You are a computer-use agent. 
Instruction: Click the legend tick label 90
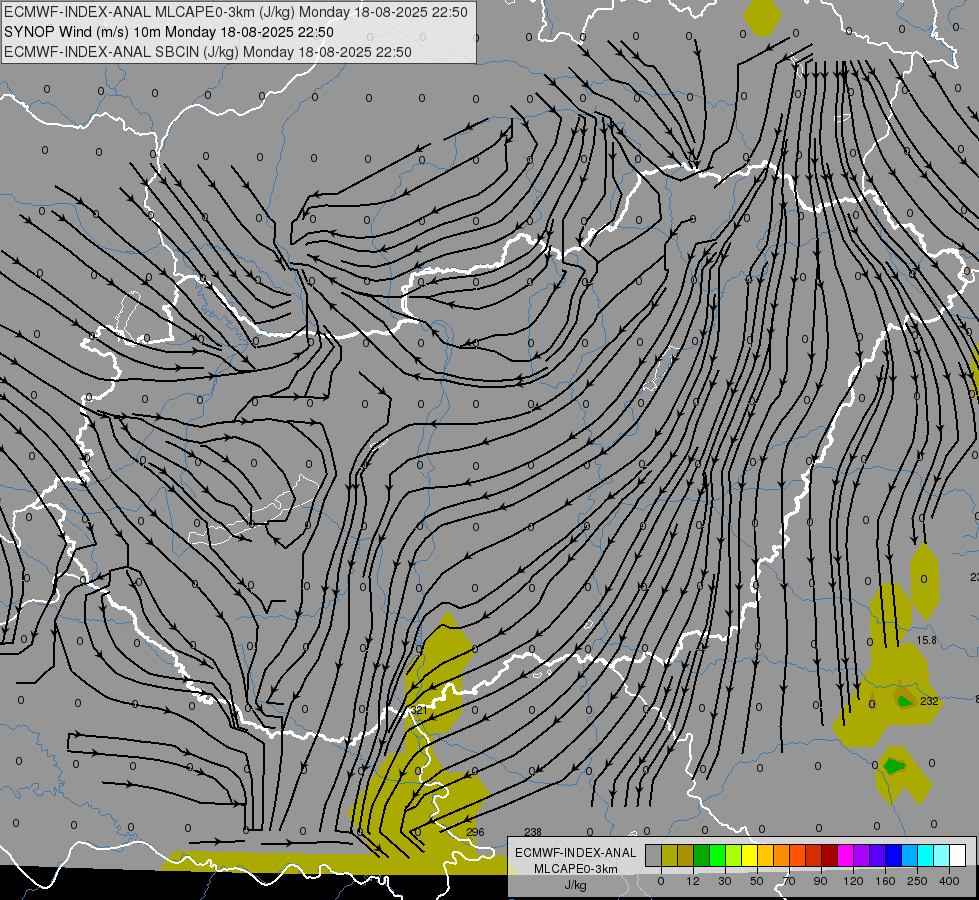click(820, 881)
